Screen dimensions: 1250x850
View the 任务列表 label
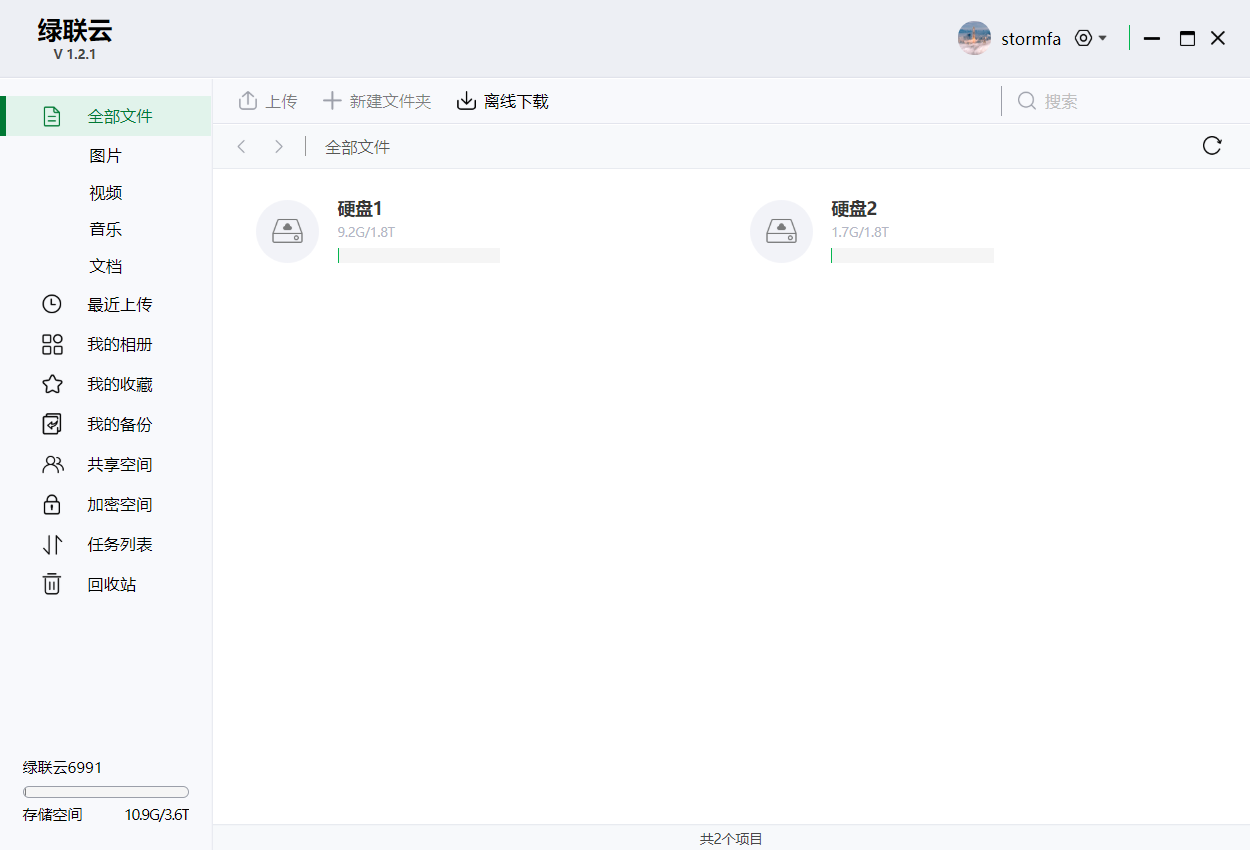[x=120, y=545]
